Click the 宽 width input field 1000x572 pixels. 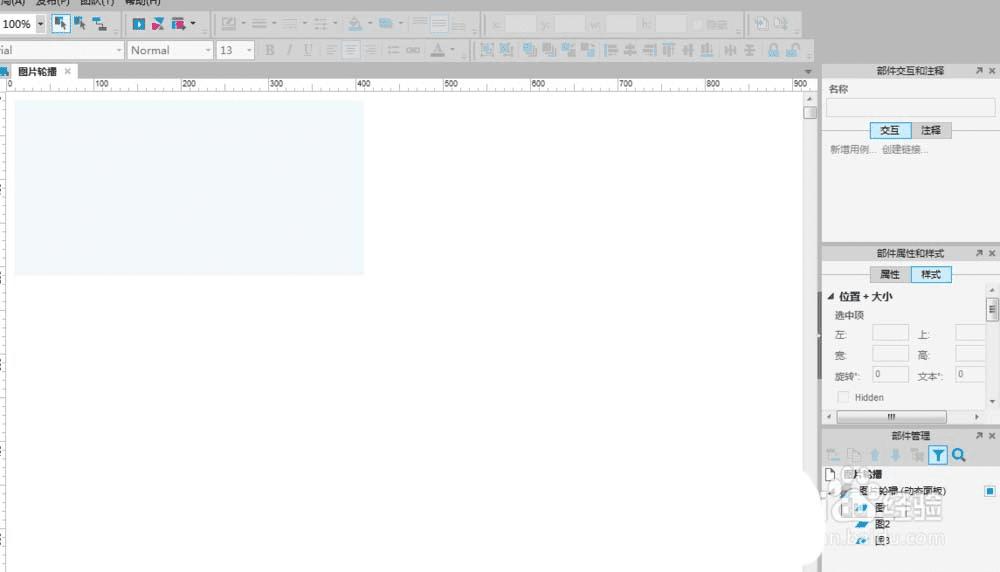click(890, 354)
